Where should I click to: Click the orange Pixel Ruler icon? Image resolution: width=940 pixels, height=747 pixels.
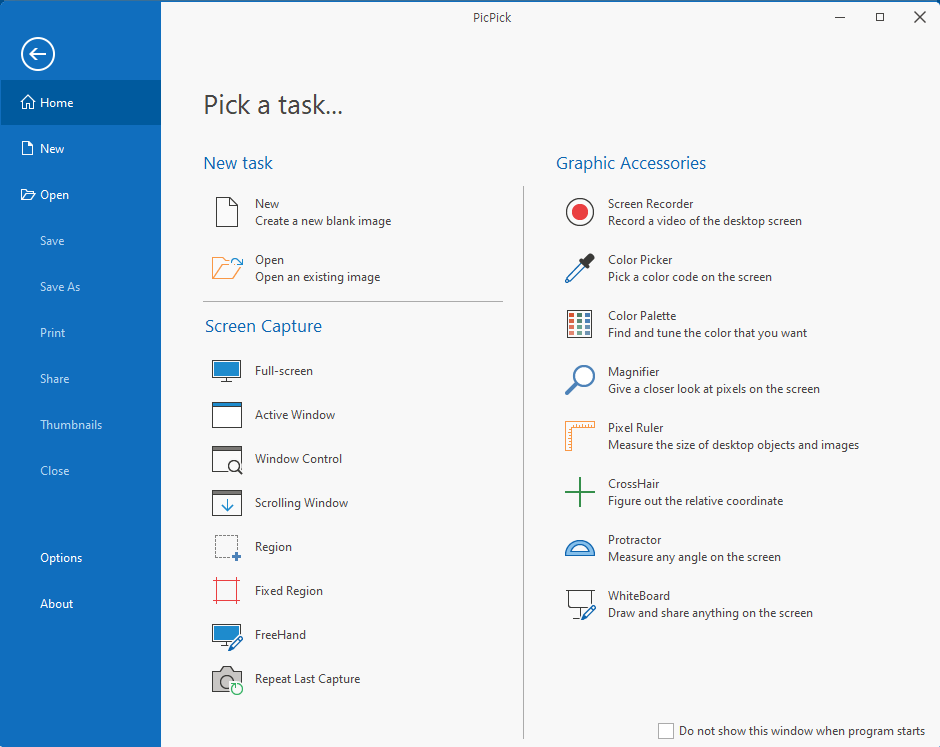click(580, 436)
